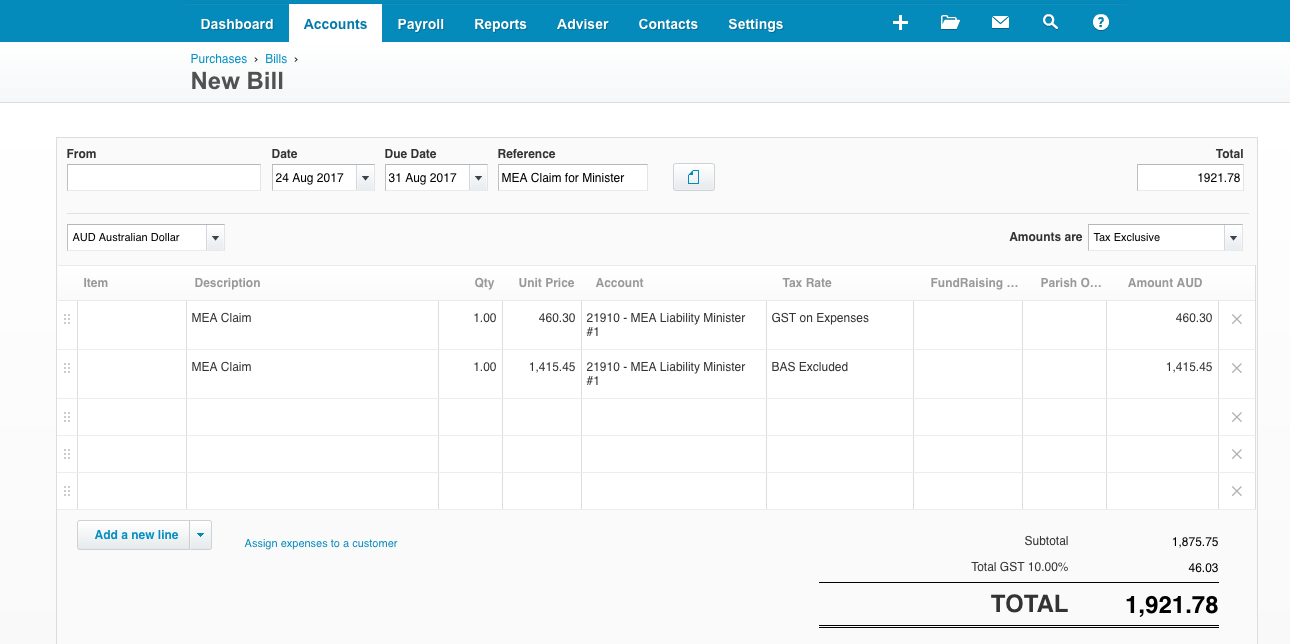This screenshot has height=644, width=1290.
Task: Remove the 1,415.45 MEA Claim line
Action: click(1237, 368)
